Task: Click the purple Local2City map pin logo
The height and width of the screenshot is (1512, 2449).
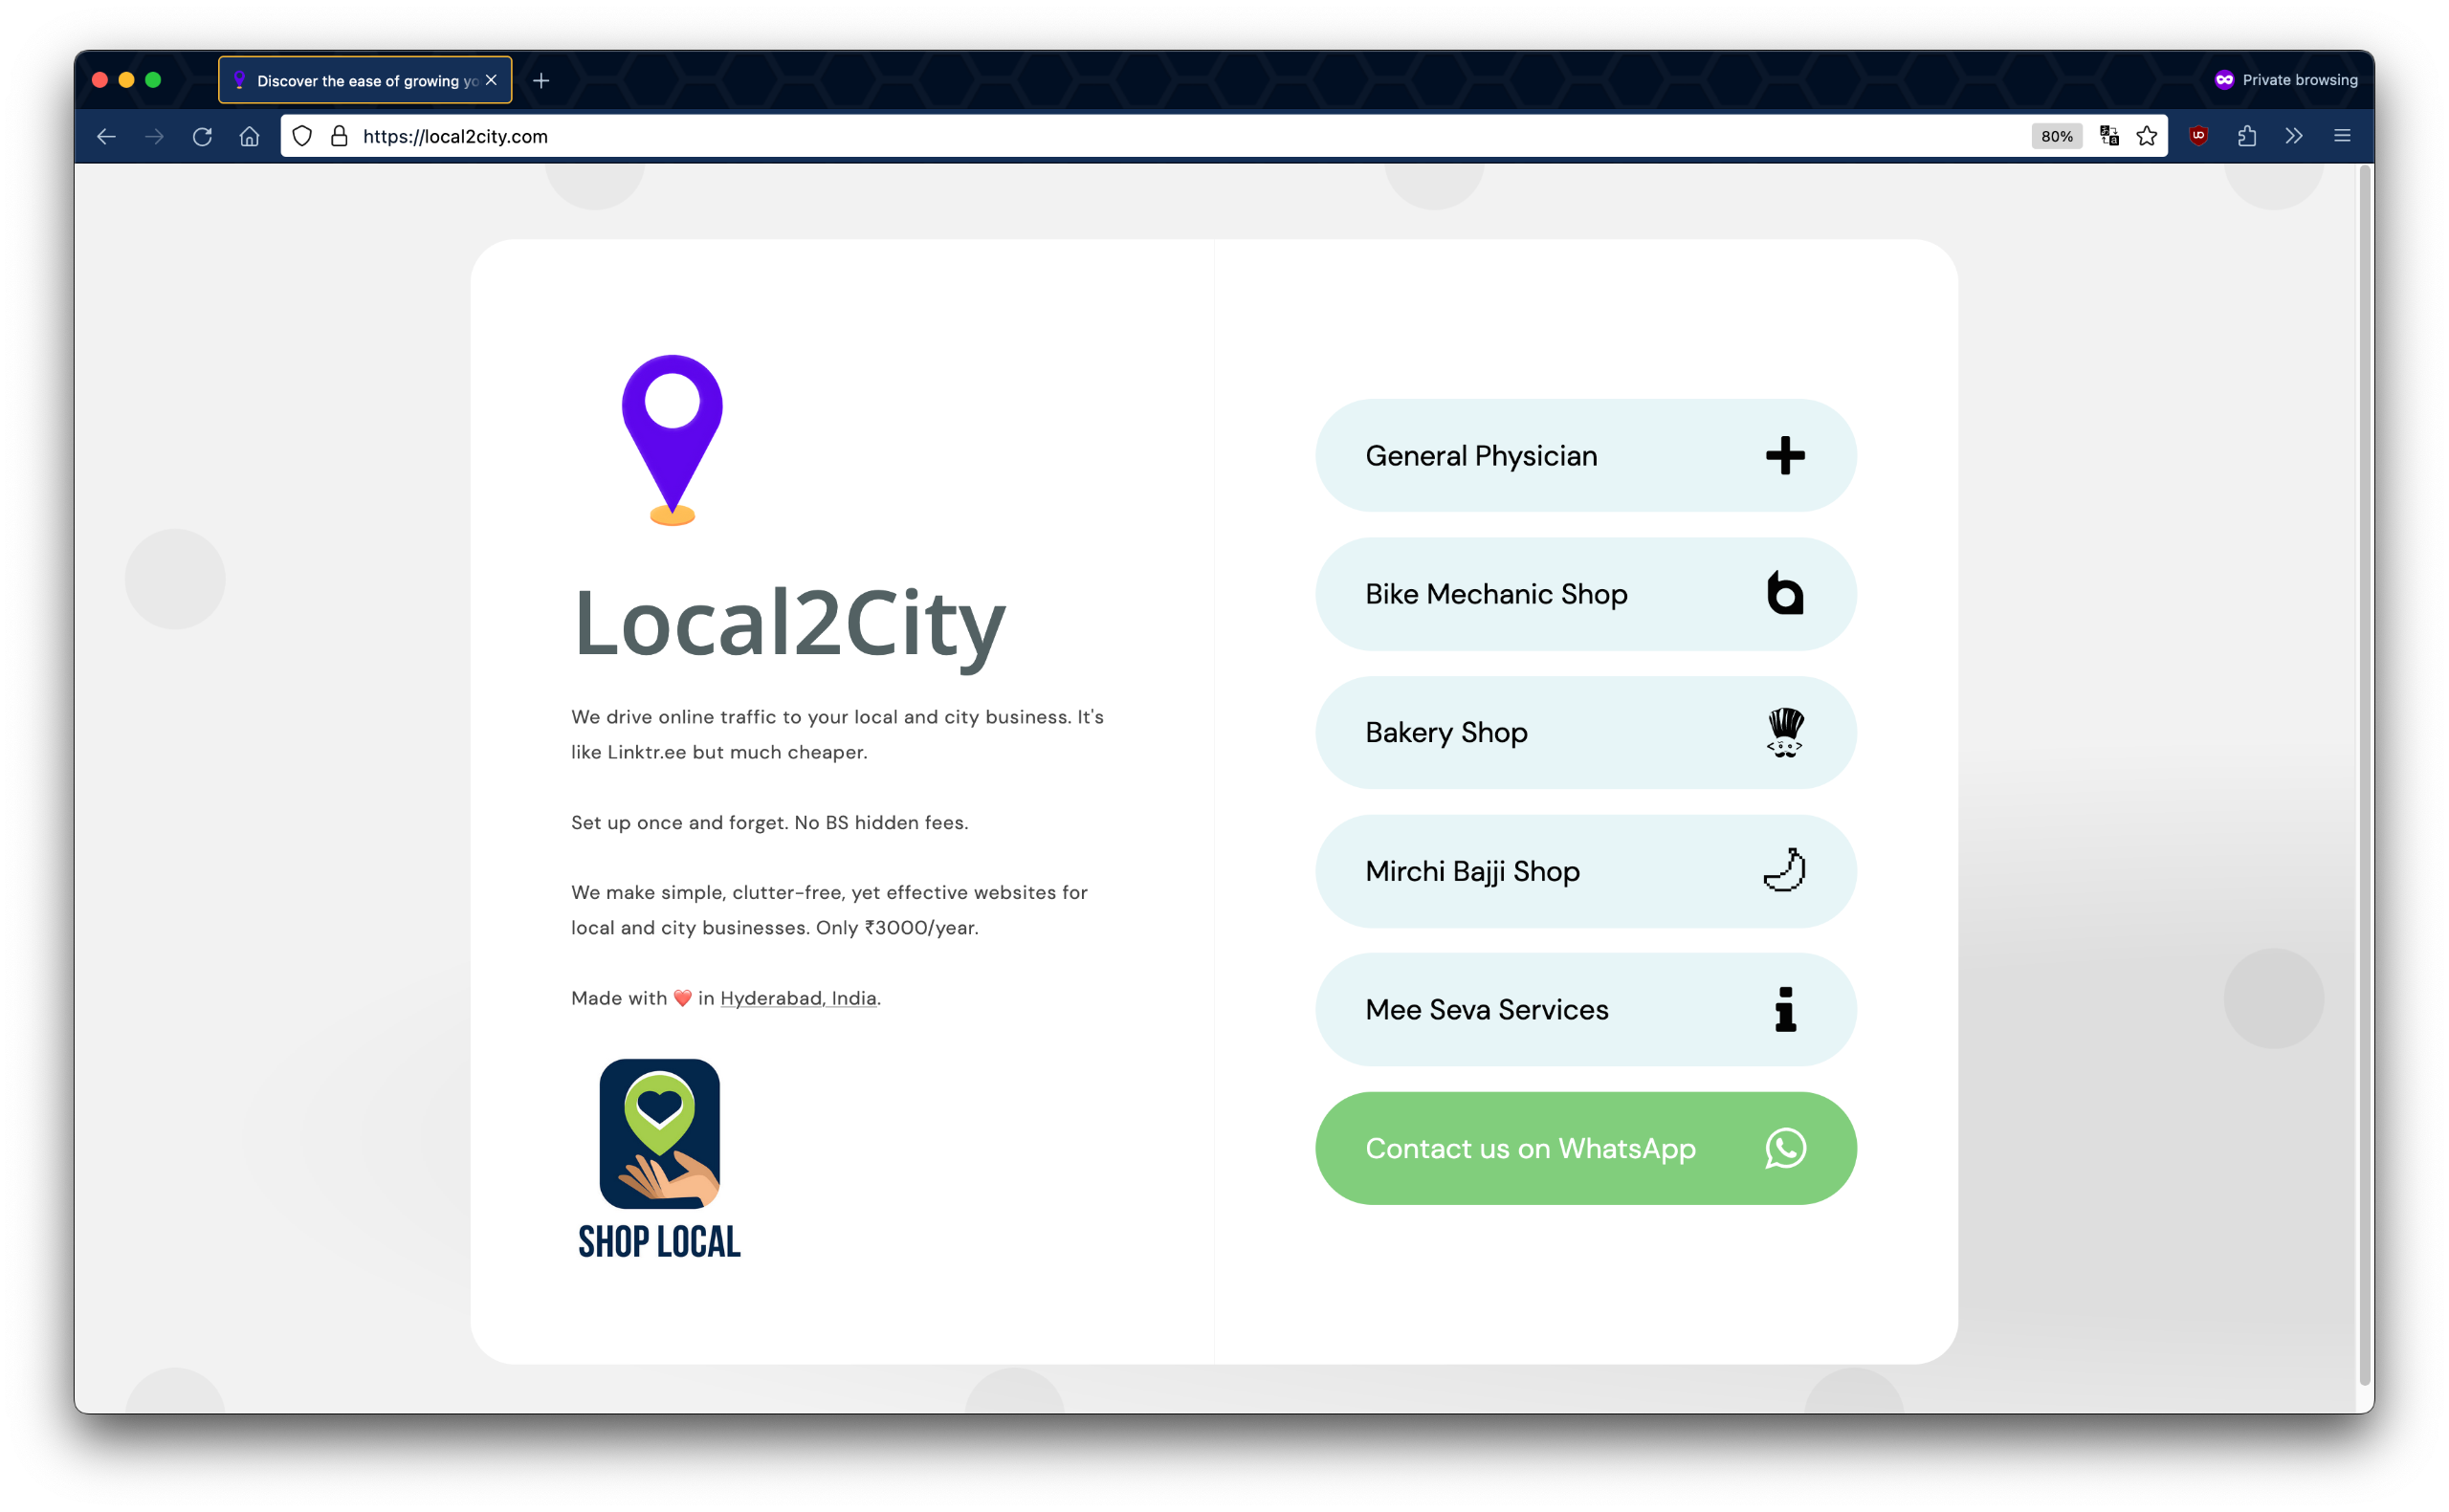Action: 672,438
